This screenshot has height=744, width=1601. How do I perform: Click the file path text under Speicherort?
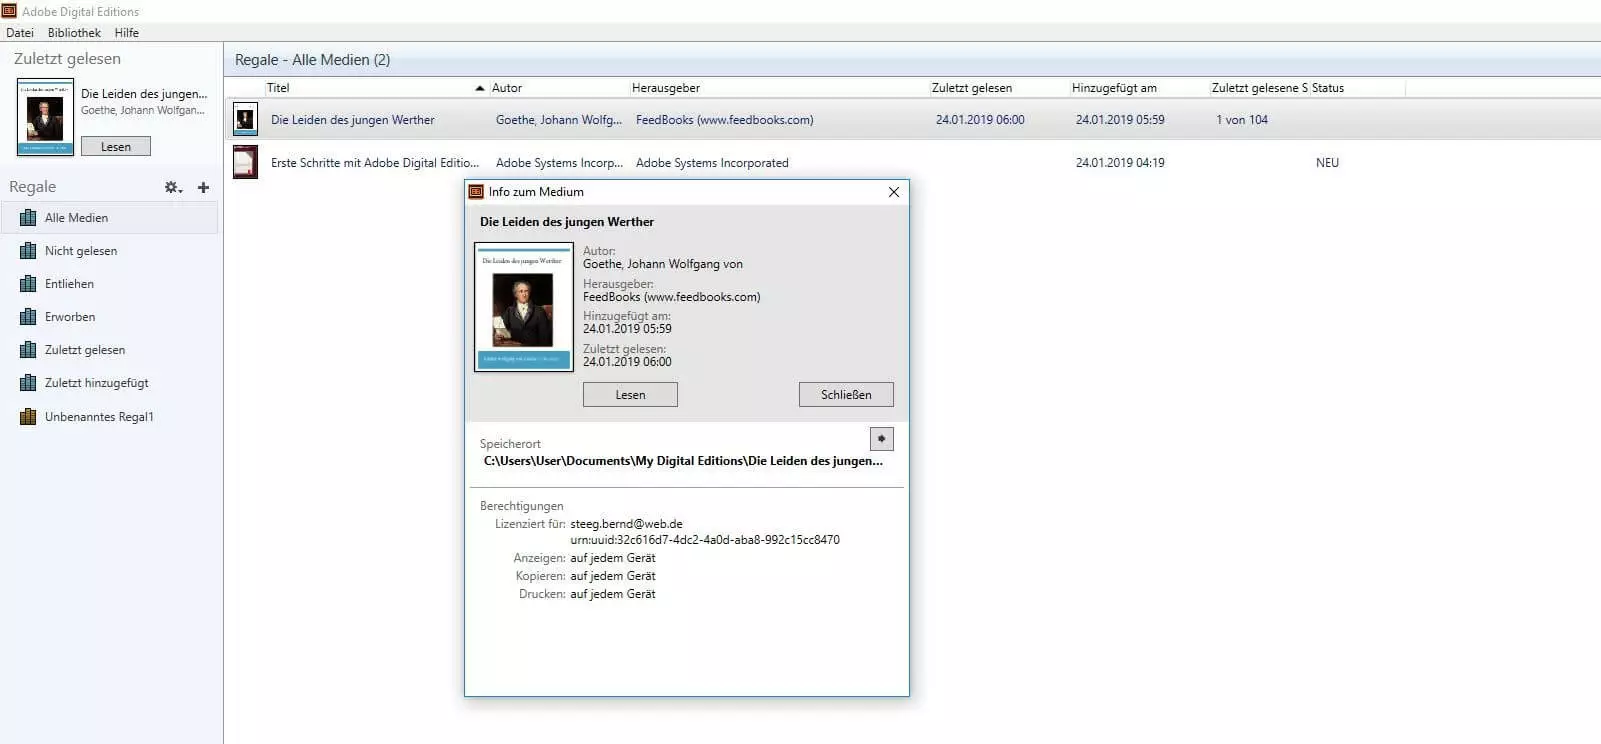683,461
